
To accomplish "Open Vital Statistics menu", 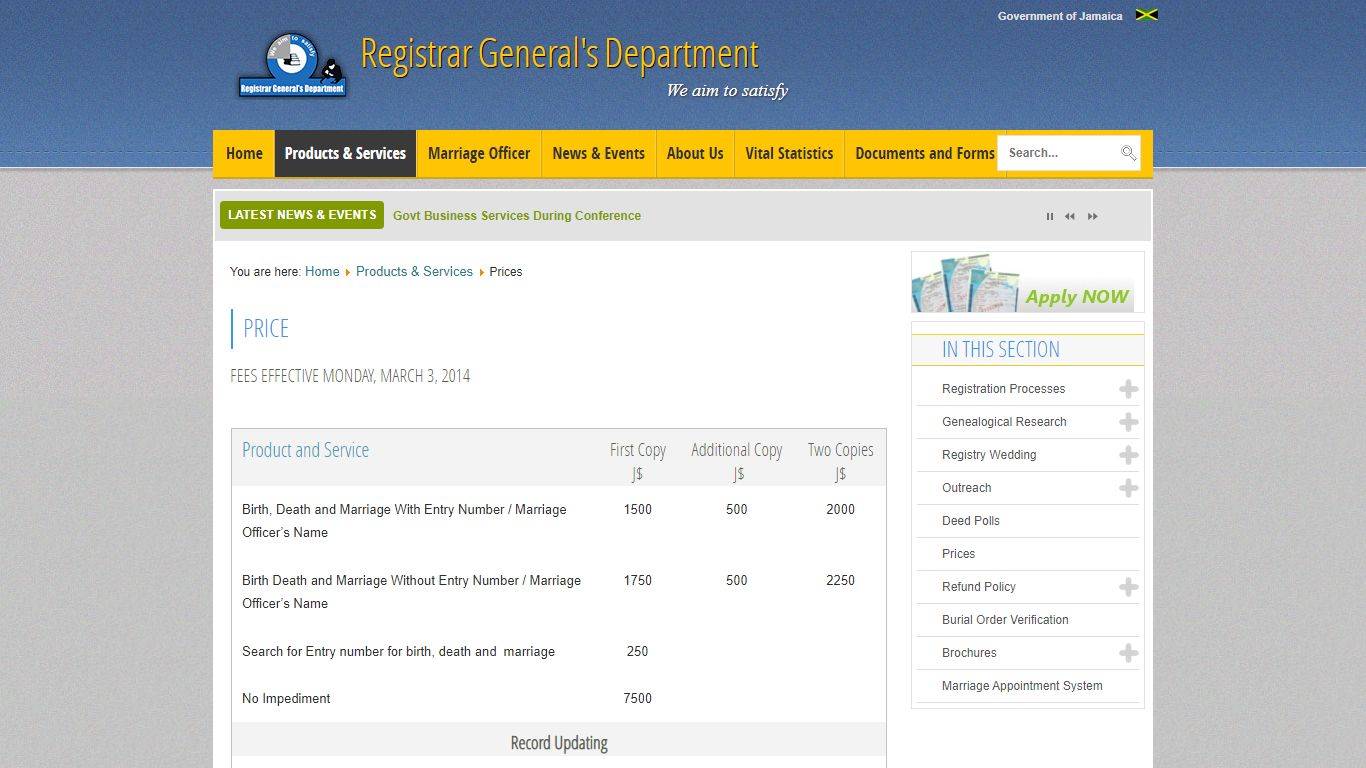I will [789, 153].
